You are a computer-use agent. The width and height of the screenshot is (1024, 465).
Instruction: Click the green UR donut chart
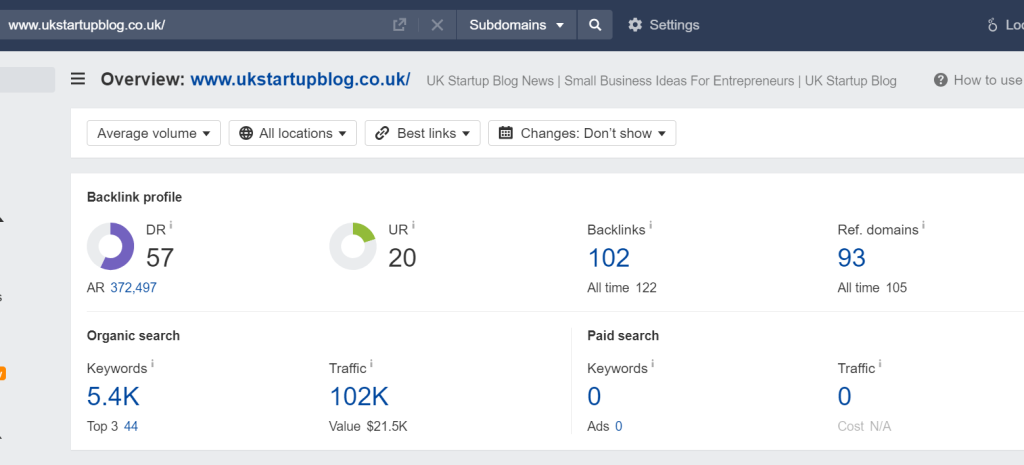click(353, 246)
